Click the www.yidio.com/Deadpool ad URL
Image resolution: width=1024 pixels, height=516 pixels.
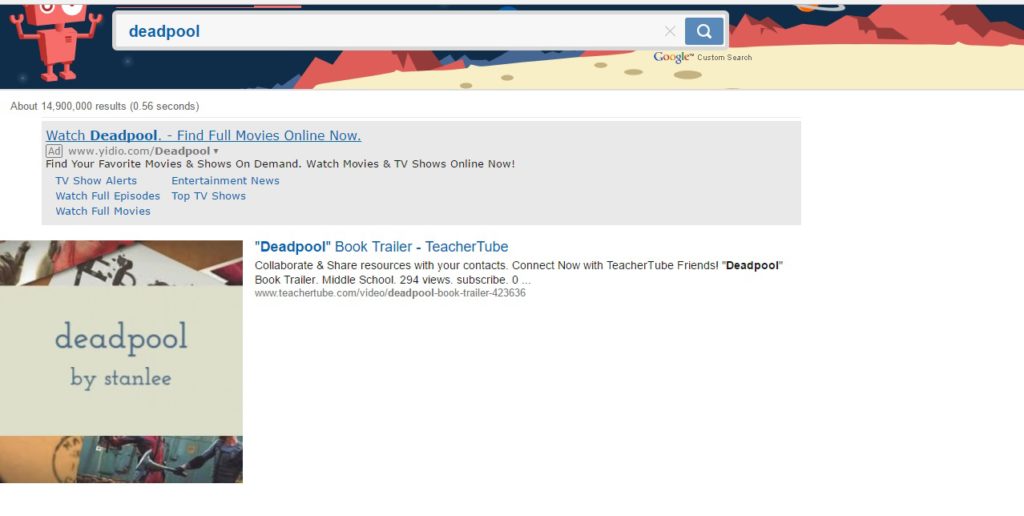coord(139,151)
